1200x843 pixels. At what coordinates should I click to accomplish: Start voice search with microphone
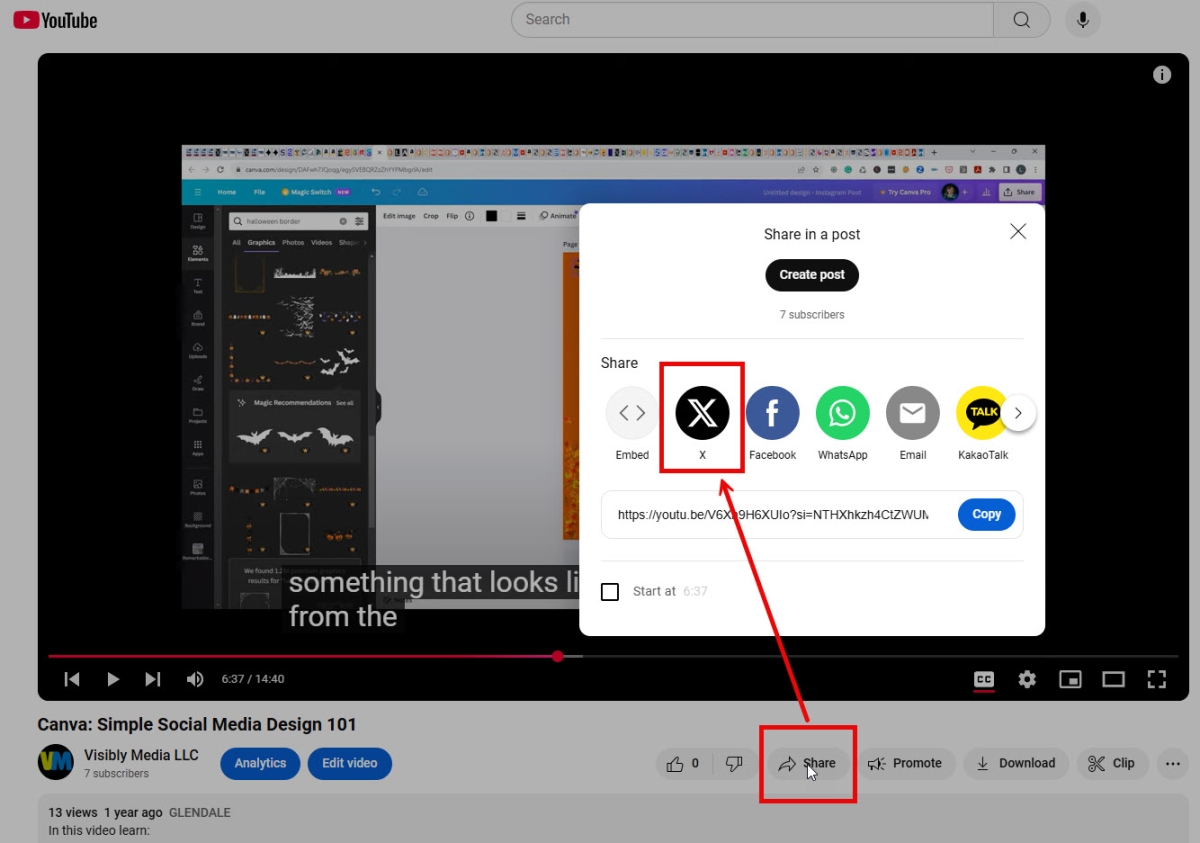(1082, 20)
